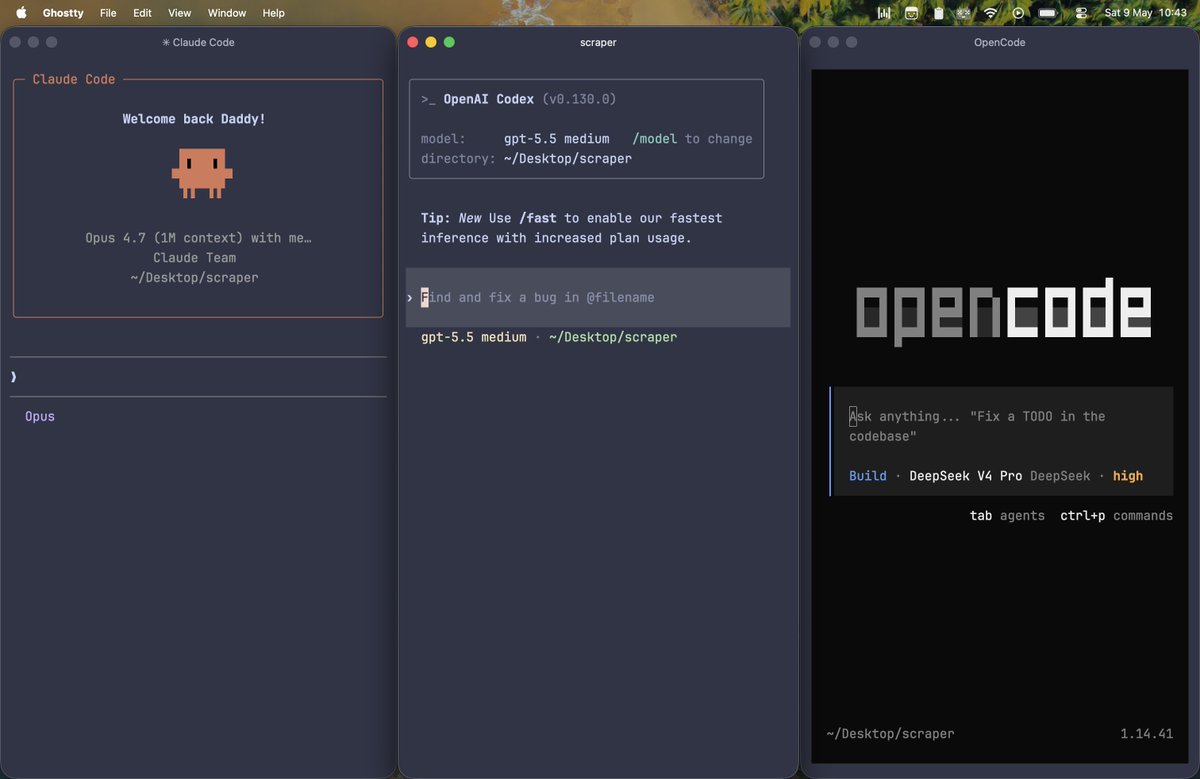1200x779 pixels.
Task: Open Control Center toggles icon
Action: tap(1081, 13)
